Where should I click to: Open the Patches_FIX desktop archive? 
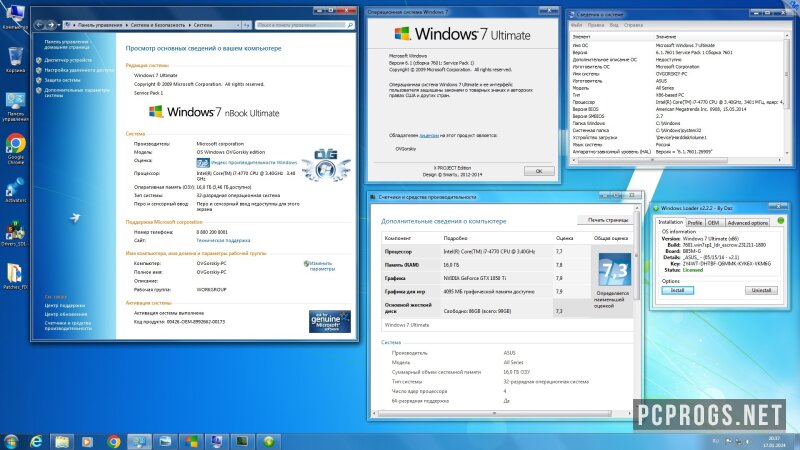15,277
